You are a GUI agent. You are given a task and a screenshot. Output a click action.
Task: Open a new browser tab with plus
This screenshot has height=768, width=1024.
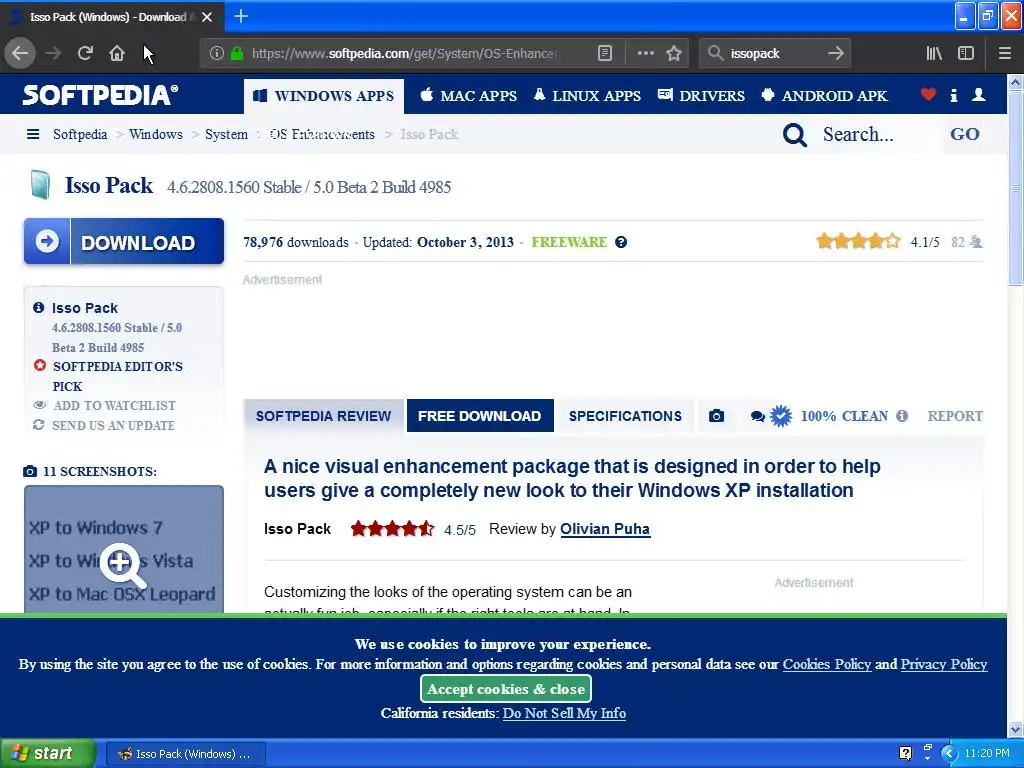coord(241,16)
